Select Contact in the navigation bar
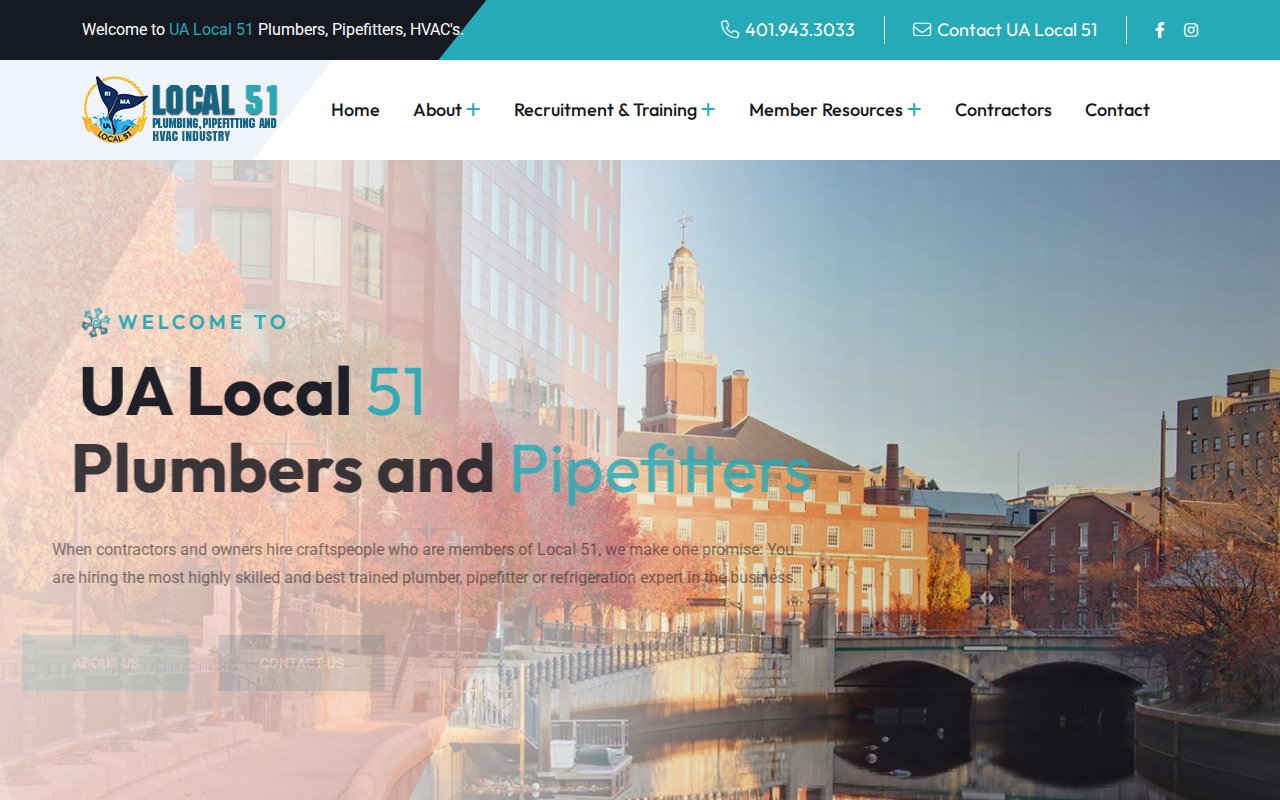Screen dimensions: 1280x800 tap(1117, 110)
